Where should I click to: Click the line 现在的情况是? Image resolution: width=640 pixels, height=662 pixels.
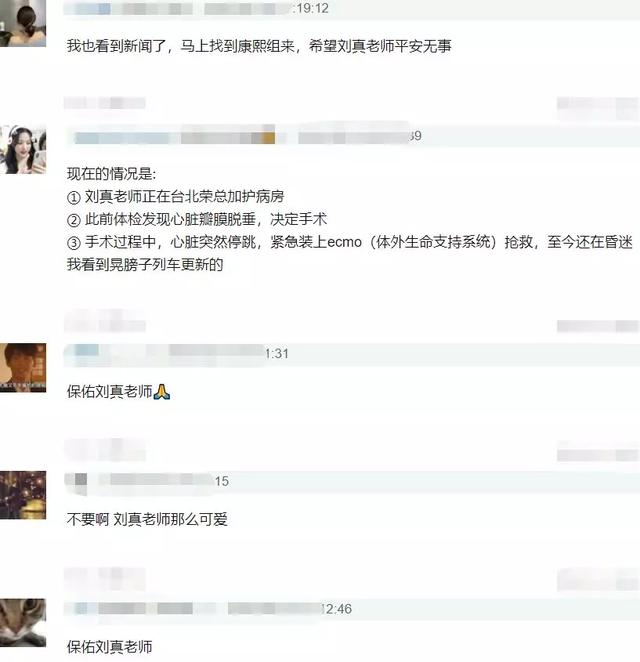click(x=111, y=174)
